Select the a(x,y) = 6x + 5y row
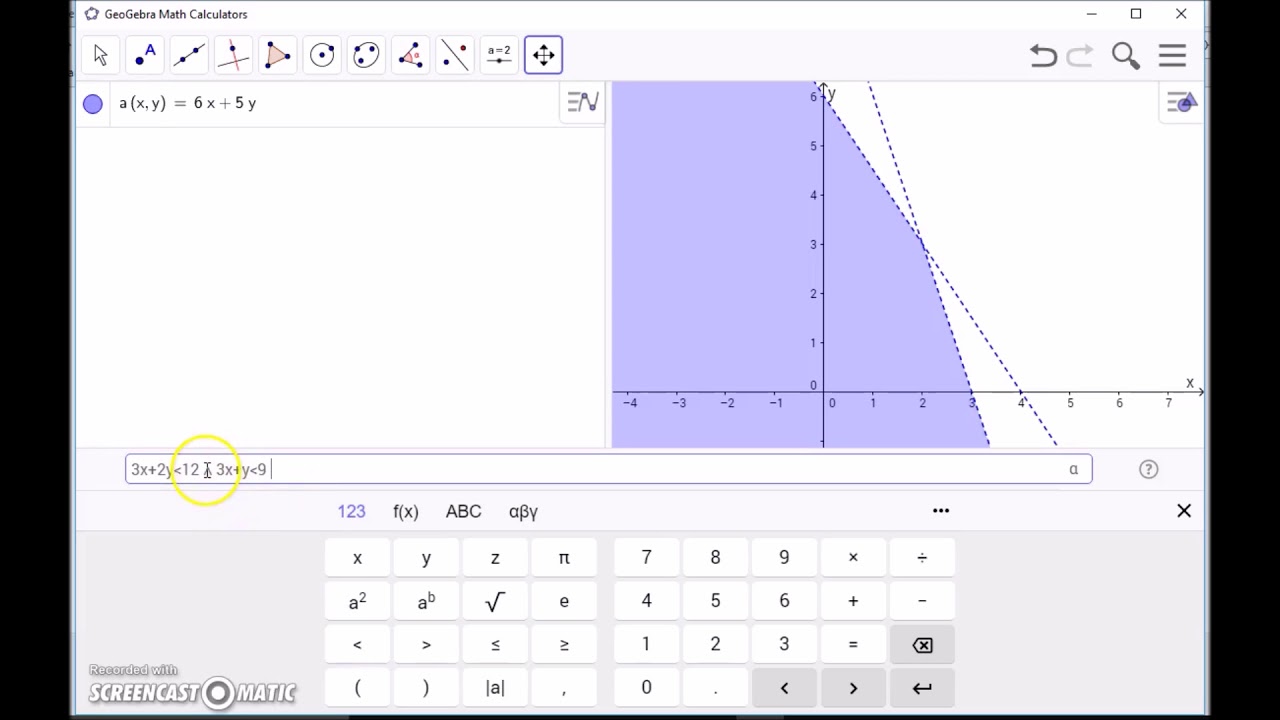Viewport: 1280px width, 720px height. pos(341,103)
